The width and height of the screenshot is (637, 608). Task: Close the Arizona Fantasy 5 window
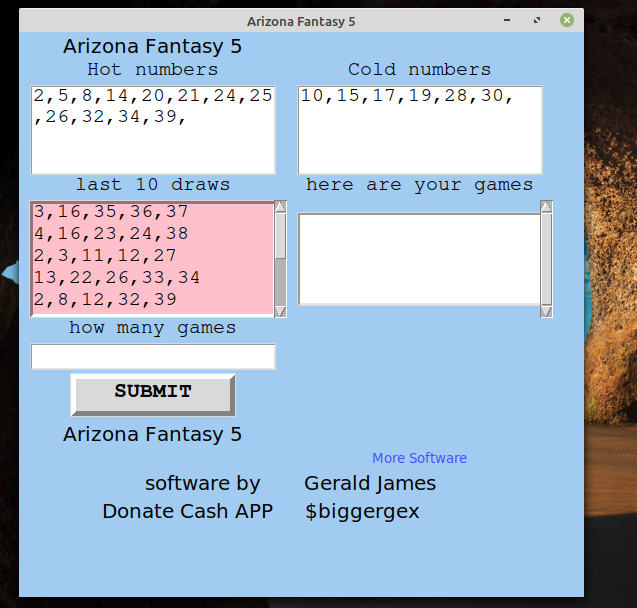(x=567, y=20)
